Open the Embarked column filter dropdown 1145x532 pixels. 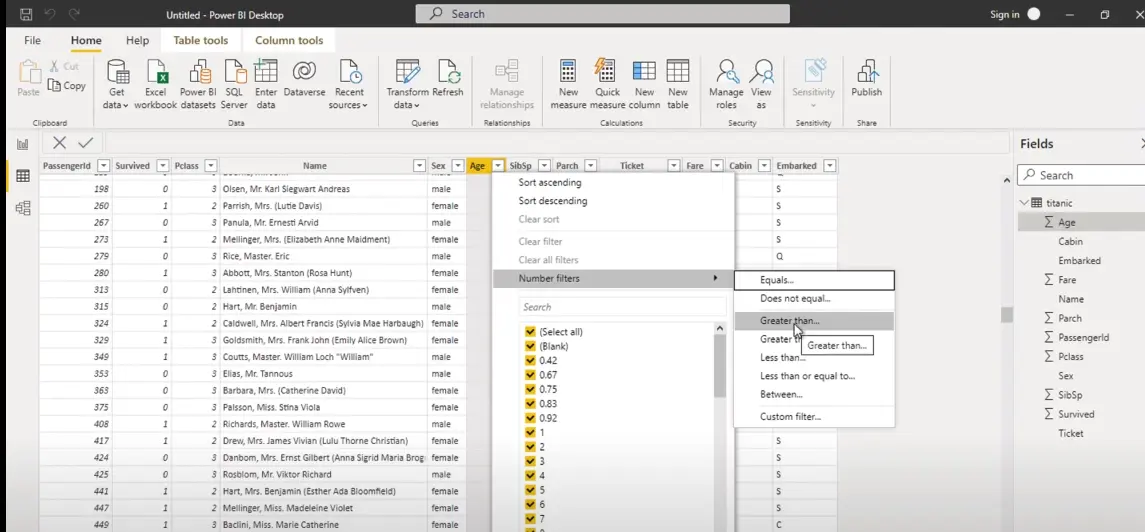point(830,166)
